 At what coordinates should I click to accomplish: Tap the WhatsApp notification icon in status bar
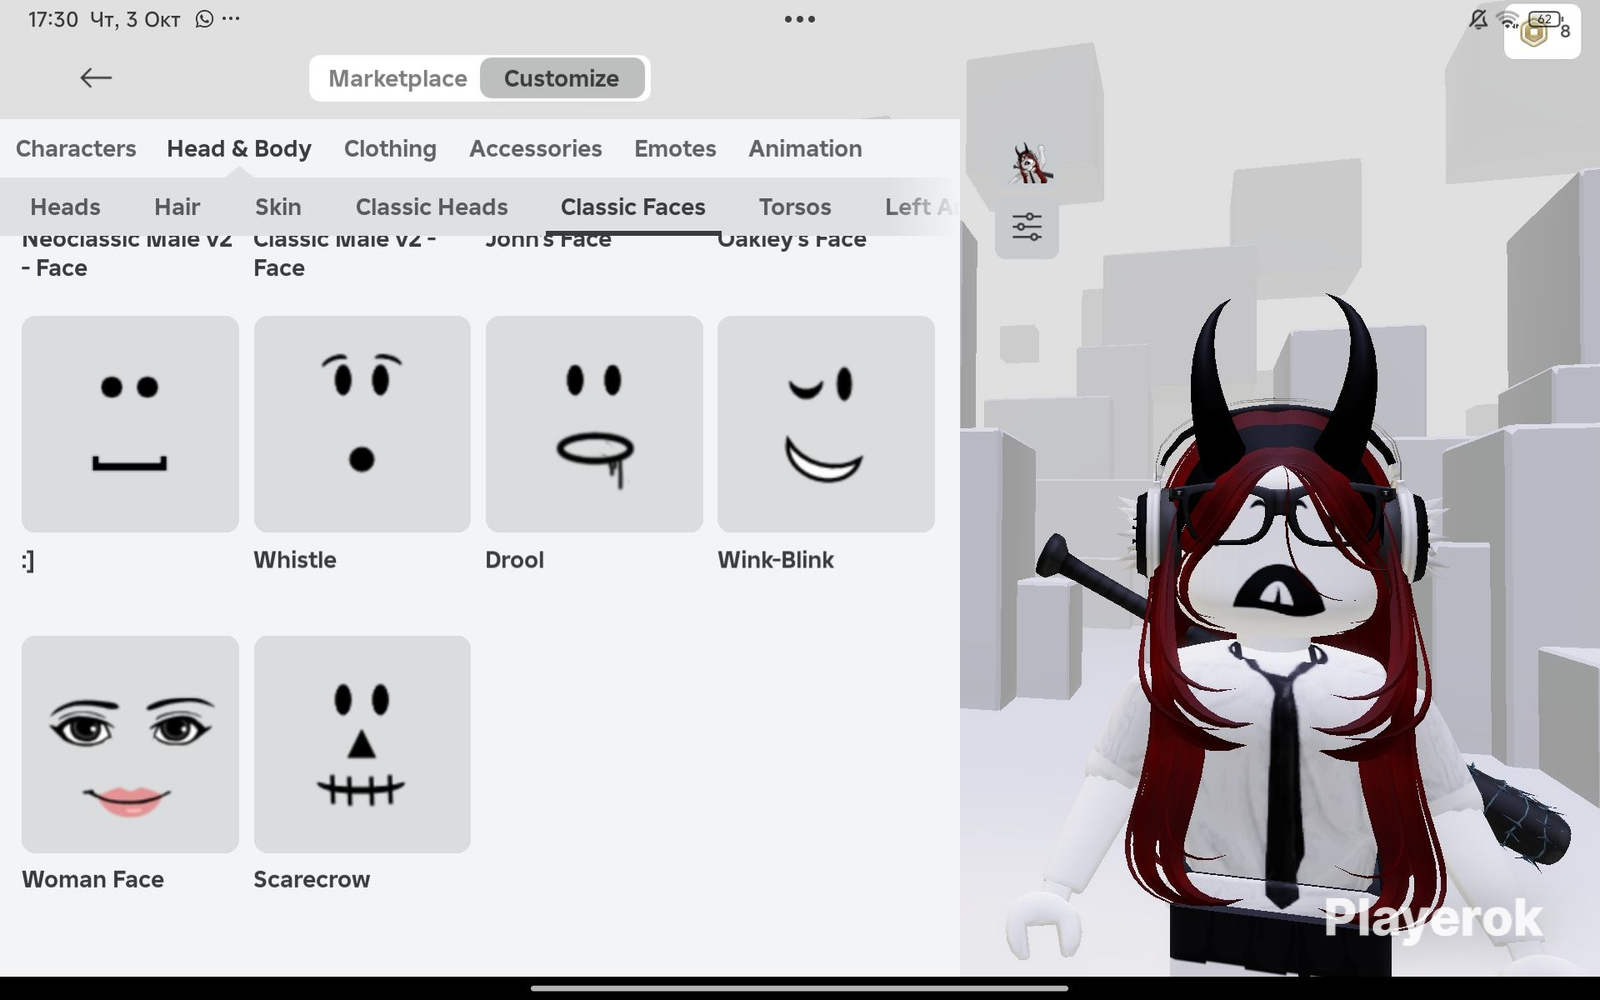pyautogui.click(x=204, y=19)
